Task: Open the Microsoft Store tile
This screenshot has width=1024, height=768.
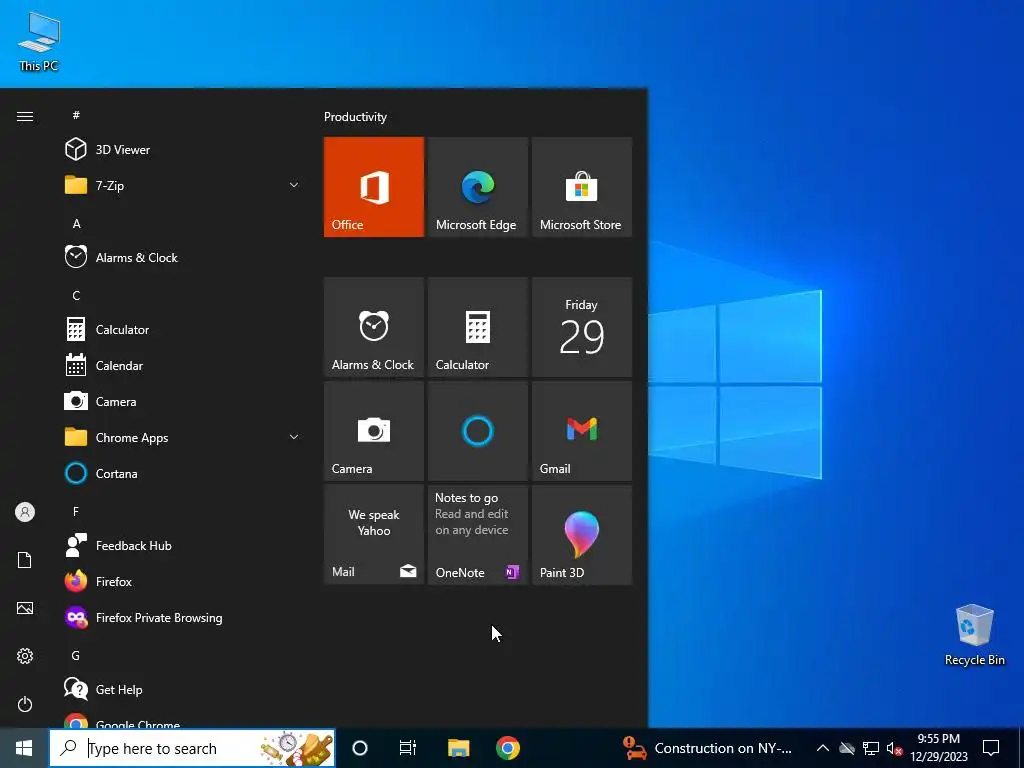Action: point(582,187)
